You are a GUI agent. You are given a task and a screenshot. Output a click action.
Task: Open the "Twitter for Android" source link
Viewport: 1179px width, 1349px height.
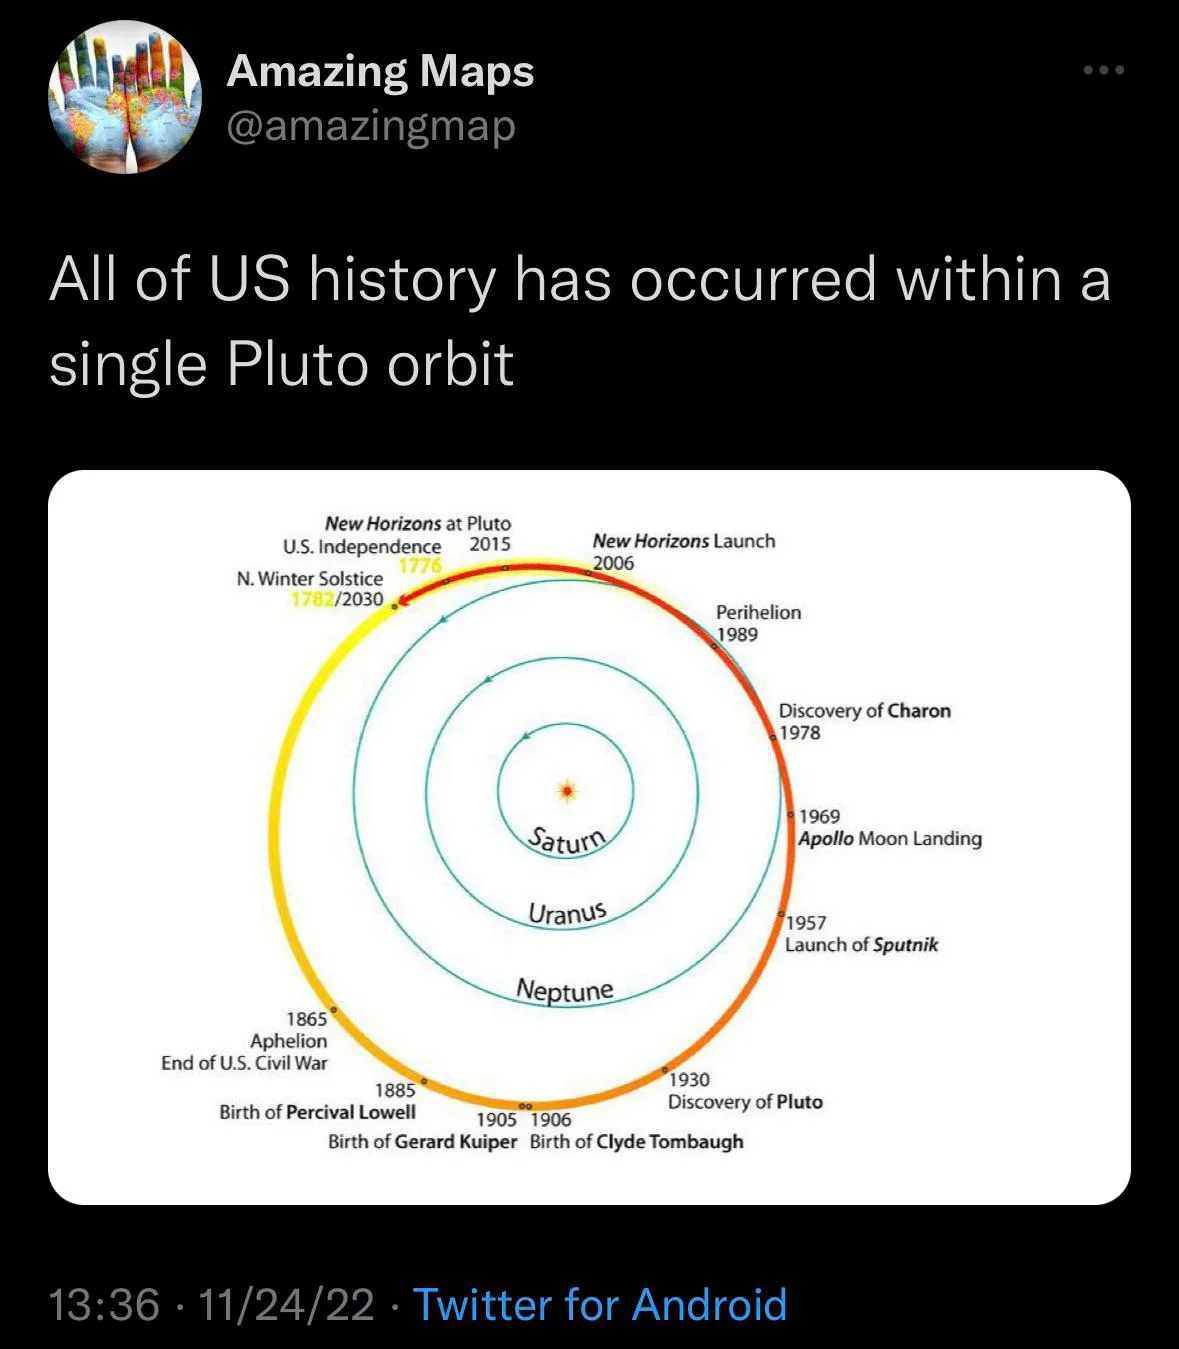coord(600,1305)
